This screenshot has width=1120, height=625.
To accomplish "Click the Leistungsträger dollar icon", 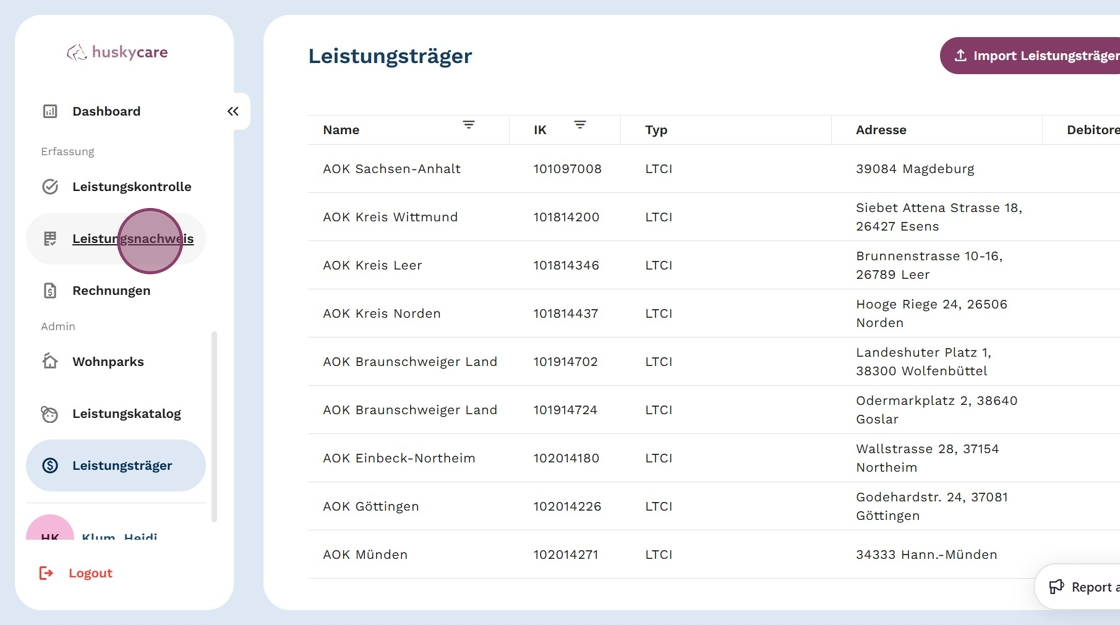I will pos(50,466).
